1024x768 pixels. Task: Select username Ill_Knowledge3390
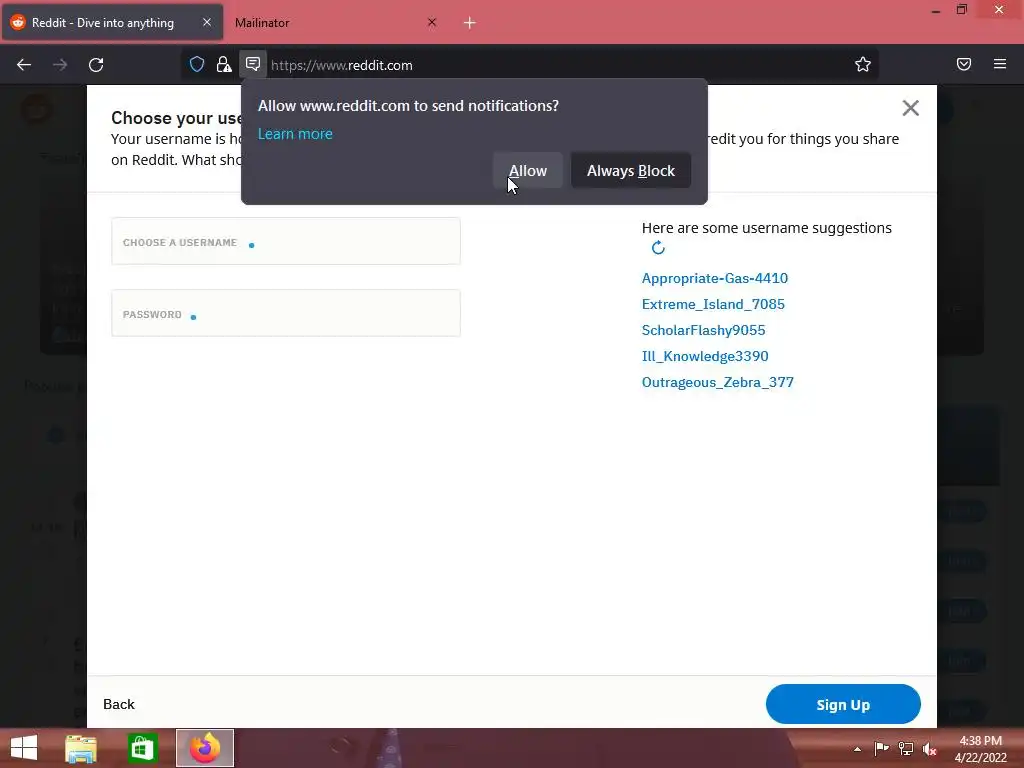tap(705, 357)
